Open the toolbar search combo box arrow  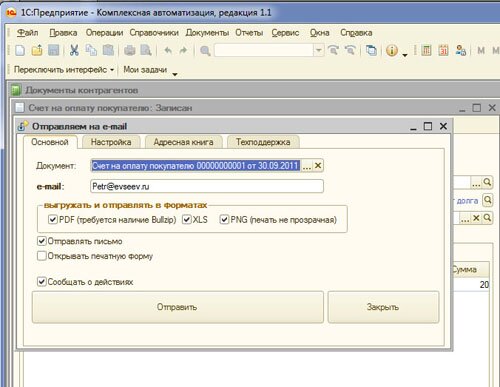318,51
